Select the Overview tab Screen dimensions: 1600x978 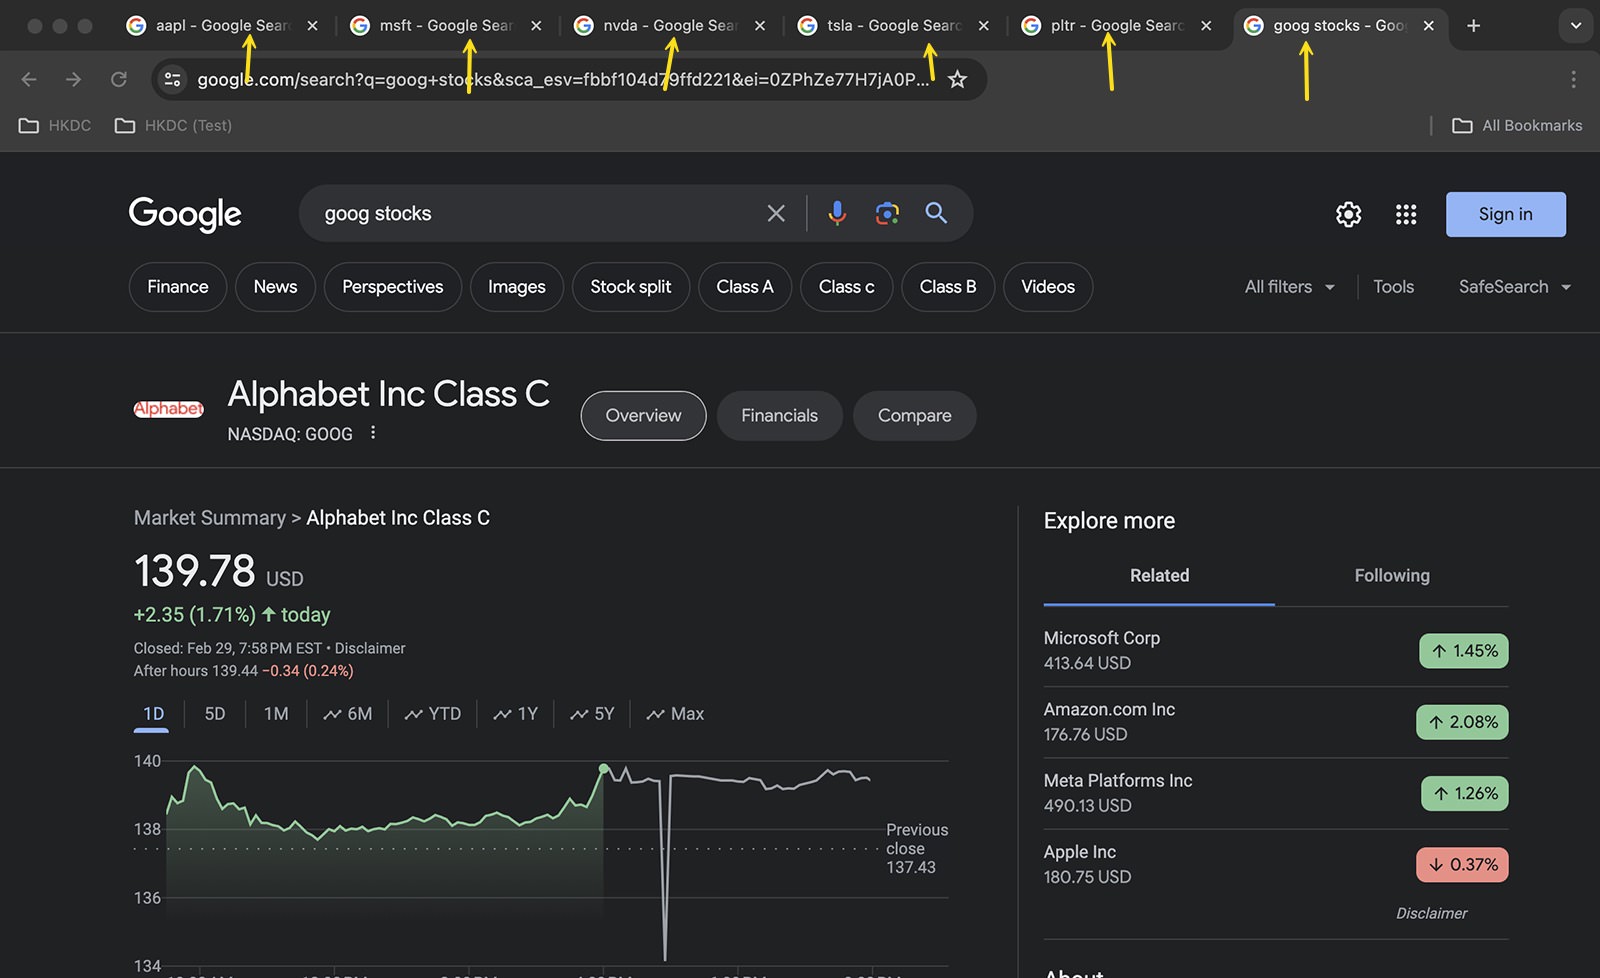pos(643,416)
